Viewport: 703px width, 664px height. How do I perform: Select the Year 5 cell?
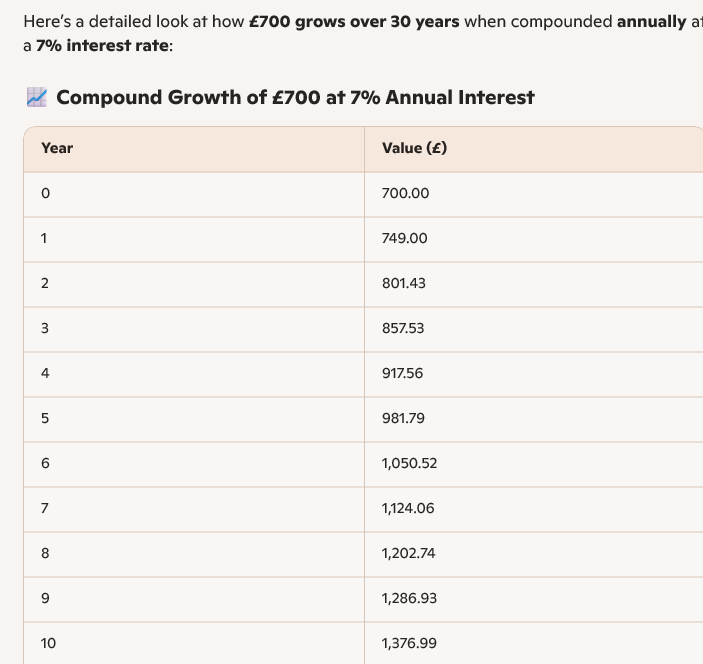[45, 418]
